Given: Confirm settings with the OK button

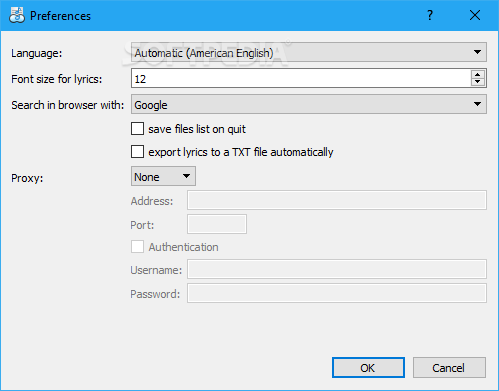Looking at the screenshot, I should point(368,368).
